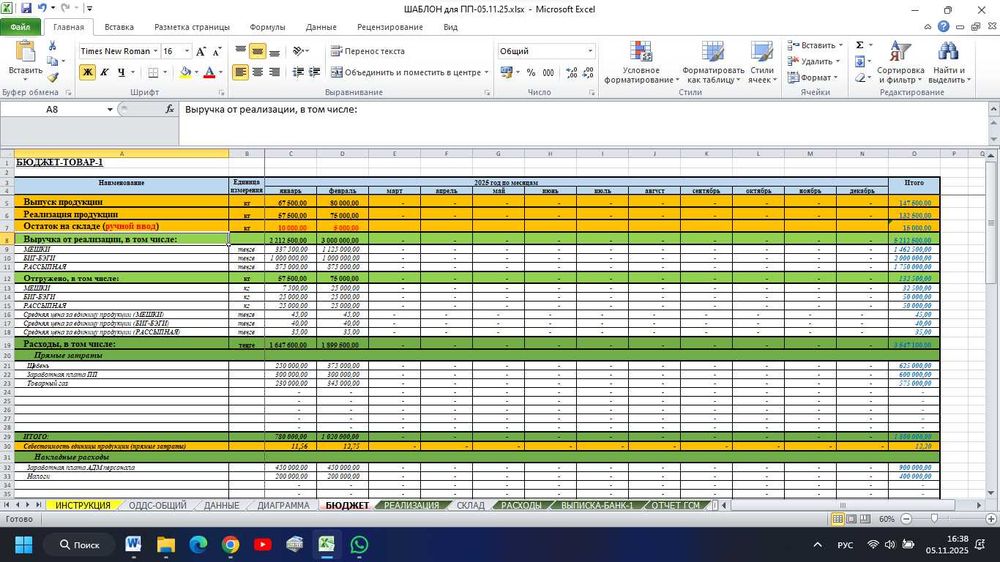
Task: Decrease decimal places
Action: [x=588, y=73]
